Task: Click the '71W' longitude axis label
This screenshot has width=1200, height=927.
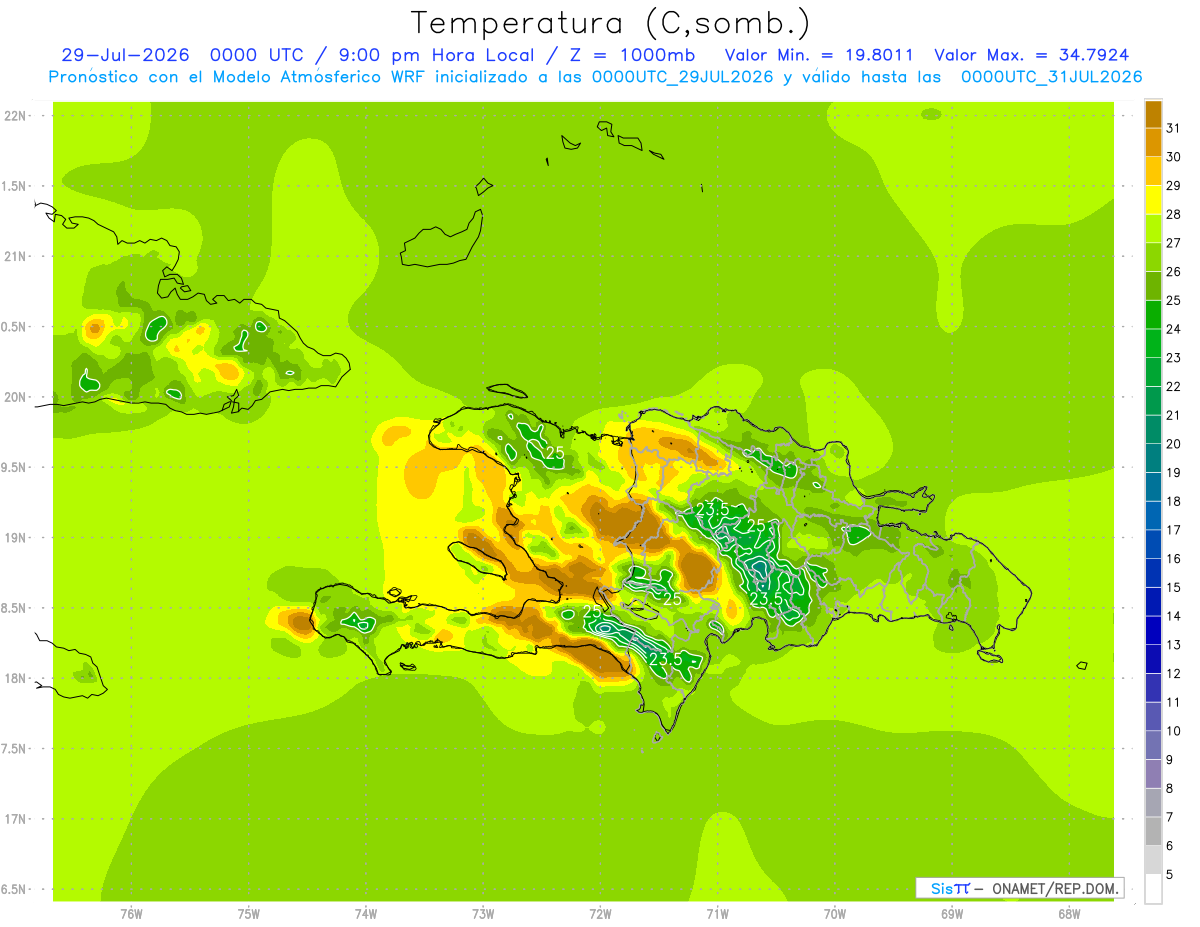Action: (717, 914)
